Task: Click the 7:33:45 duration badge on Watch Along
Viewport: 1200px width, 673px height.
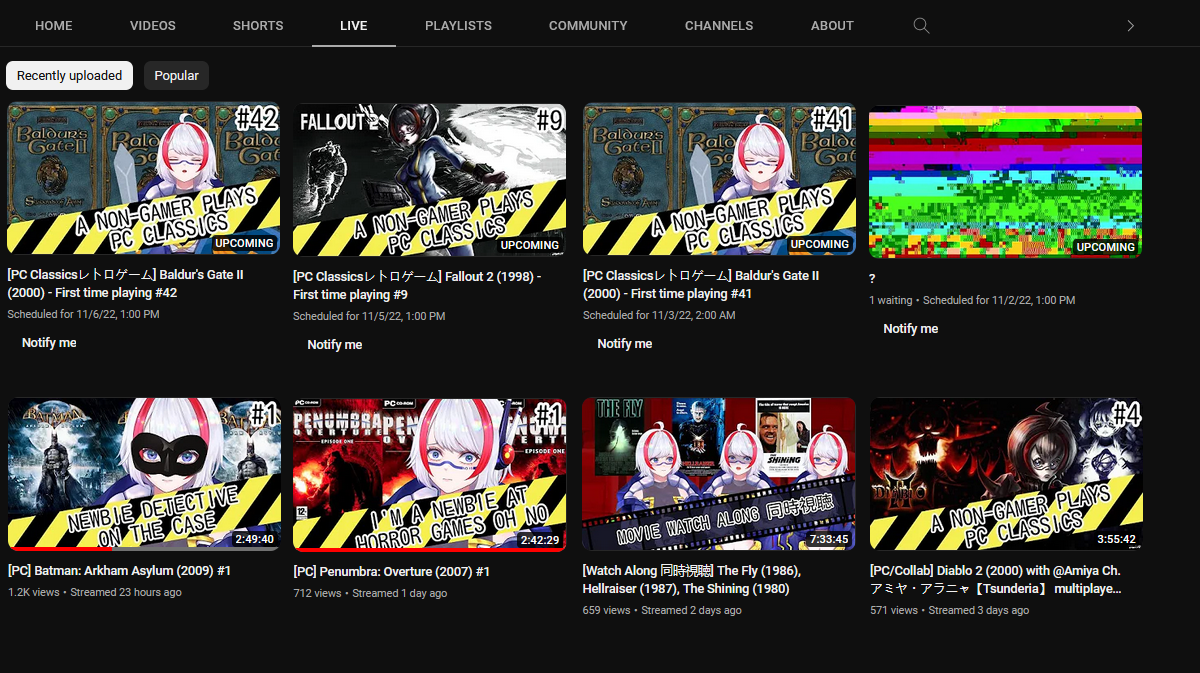Action: 829,539
